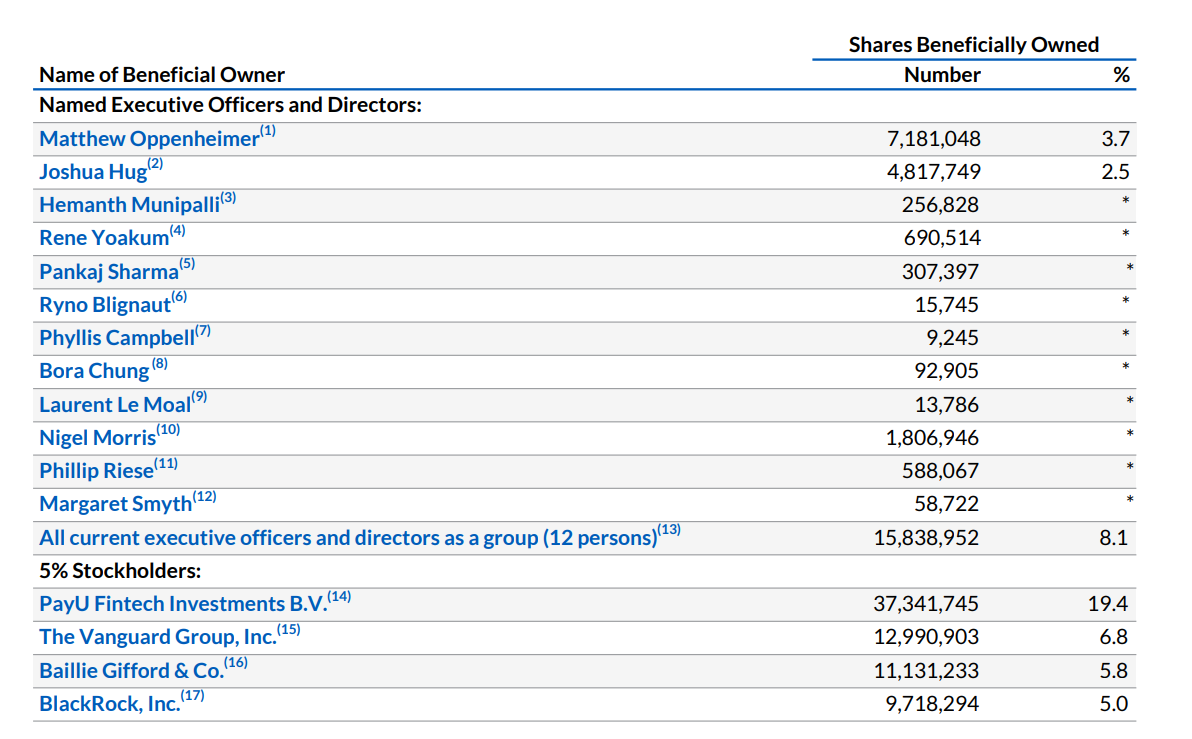Open the Matthew Oppenheimer name link
This screenshot has width=1192, height=739.
(x=150, y=138)
